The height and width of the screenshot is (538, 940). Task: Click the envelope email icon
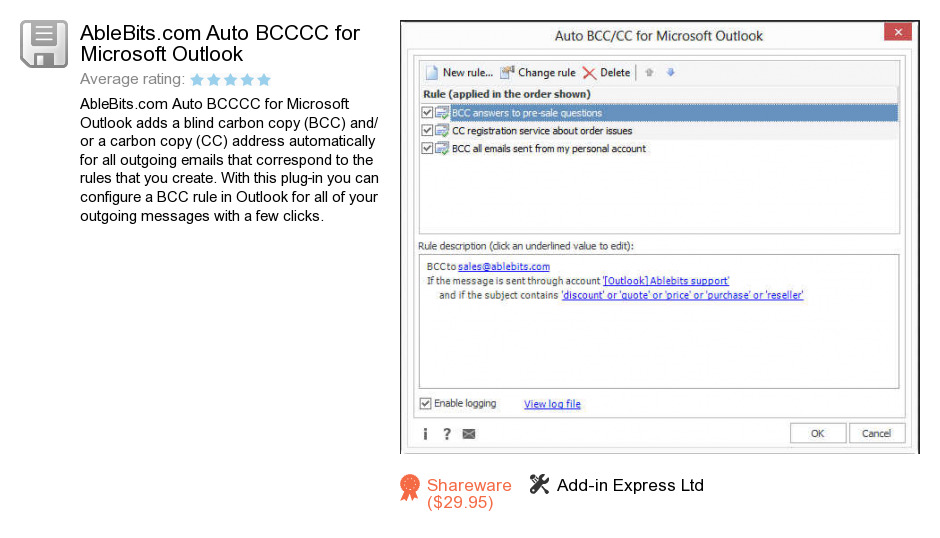(469, 434)
